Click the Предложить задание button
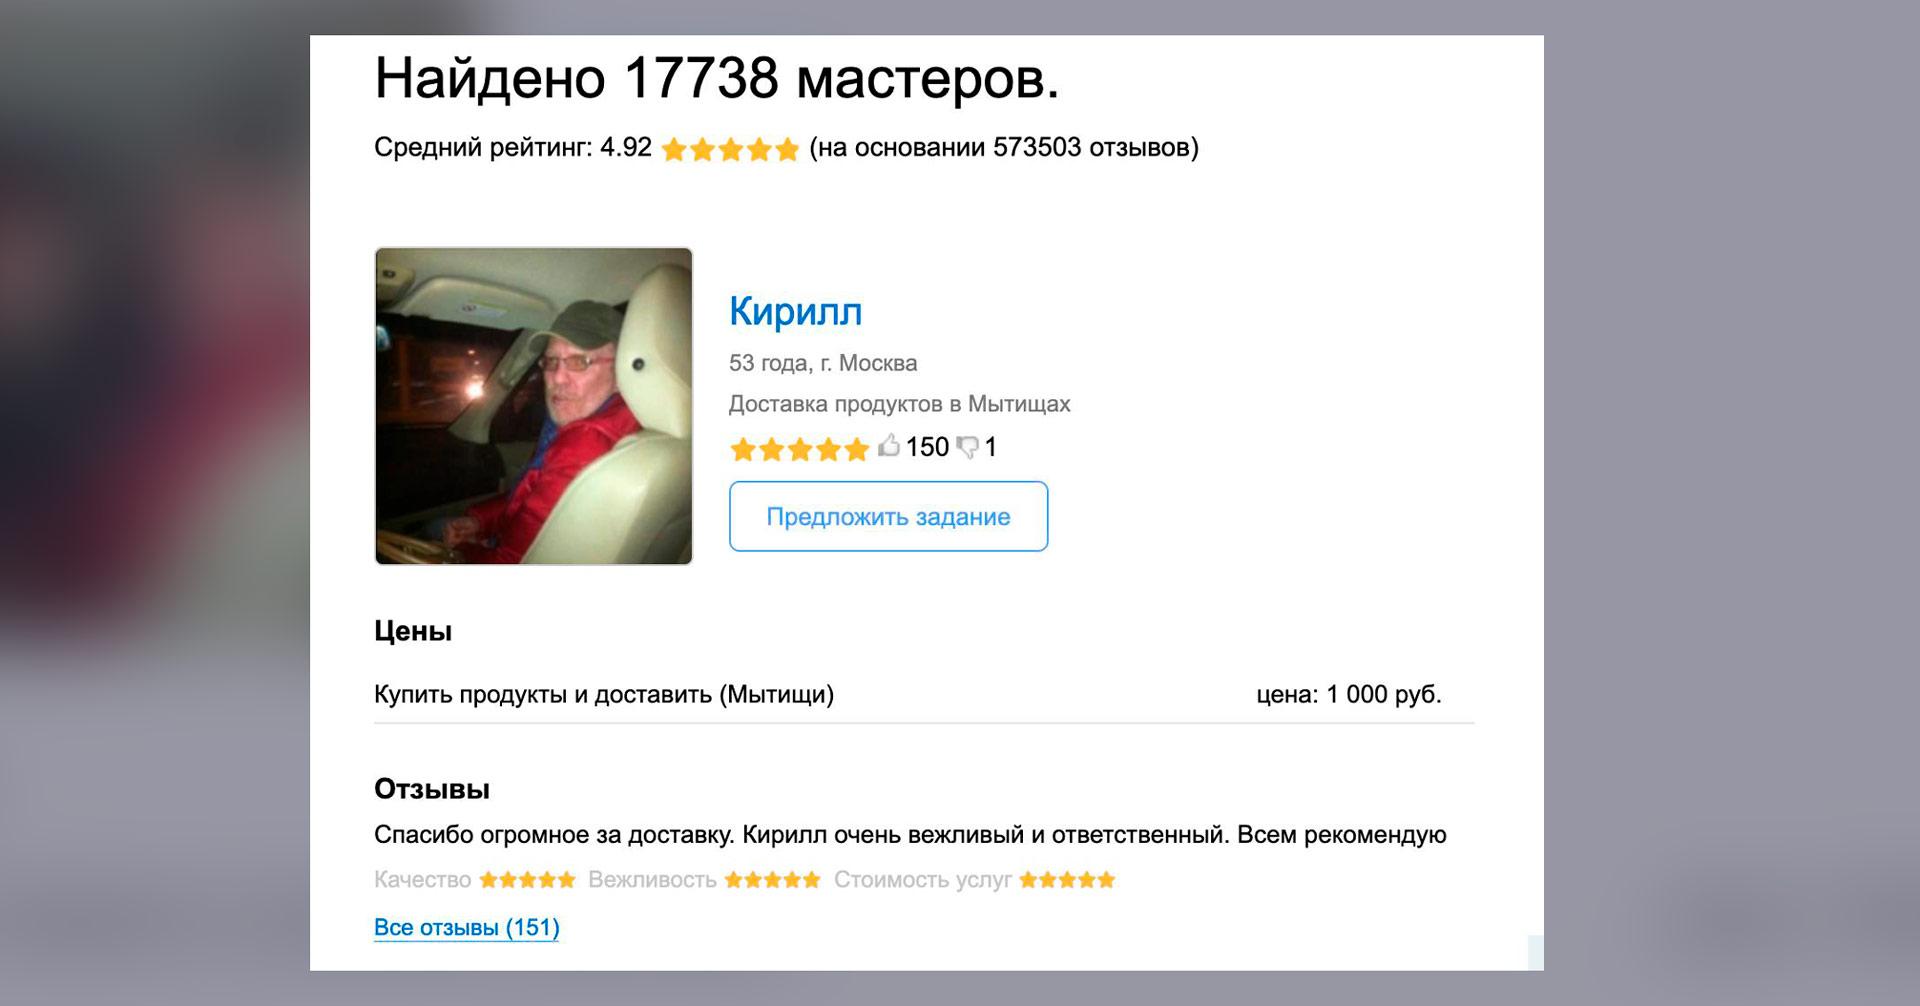 (889, 516)
